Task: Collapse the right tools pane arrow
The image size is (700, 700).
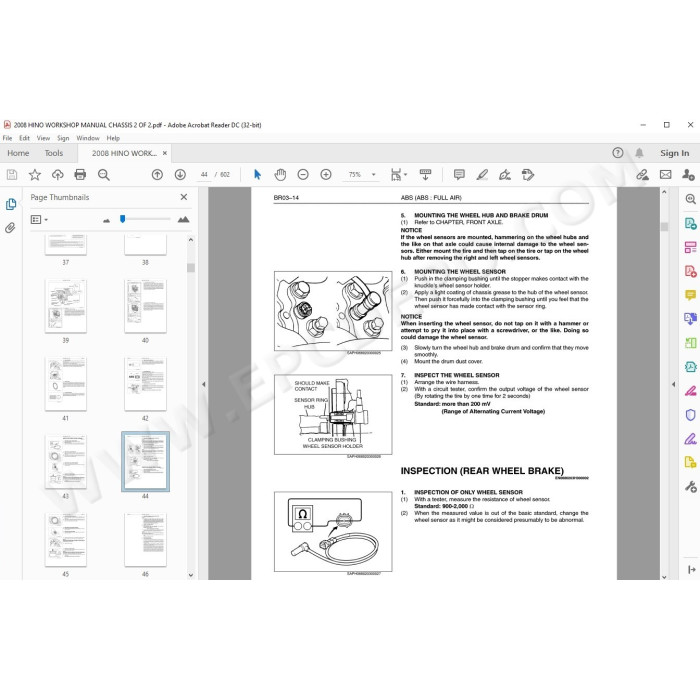Action: pyautogui.click(x=674, y=384)
